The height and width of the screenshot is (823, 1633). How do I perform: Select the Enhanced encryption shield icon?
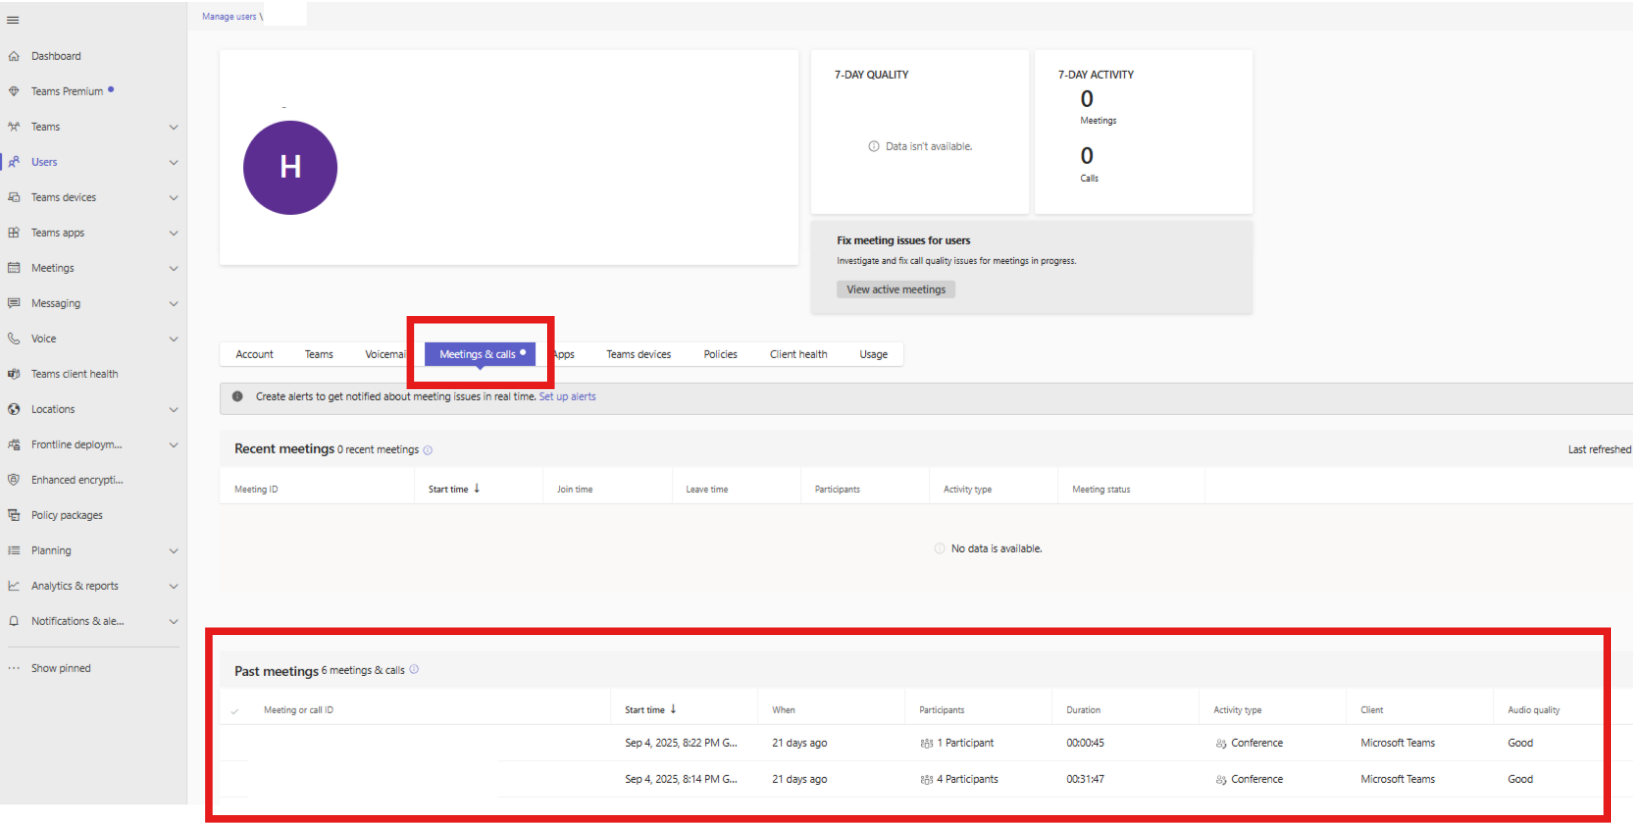(x=14, y=480)
